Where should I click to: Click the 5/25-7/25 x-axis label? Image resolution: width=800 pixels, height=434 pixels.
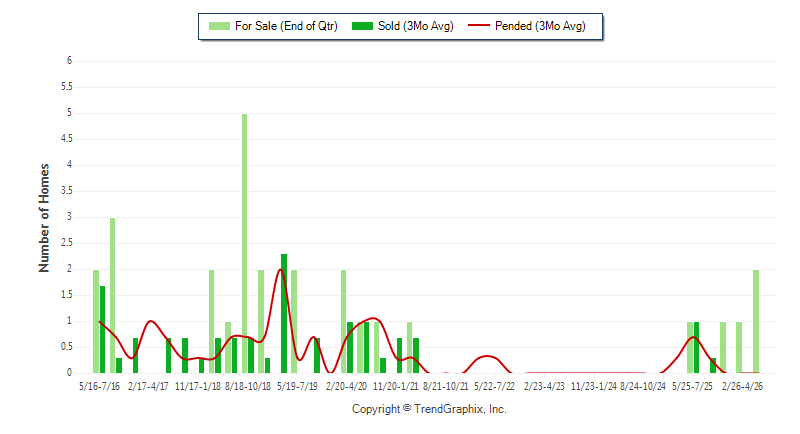[x=692, y=386]
